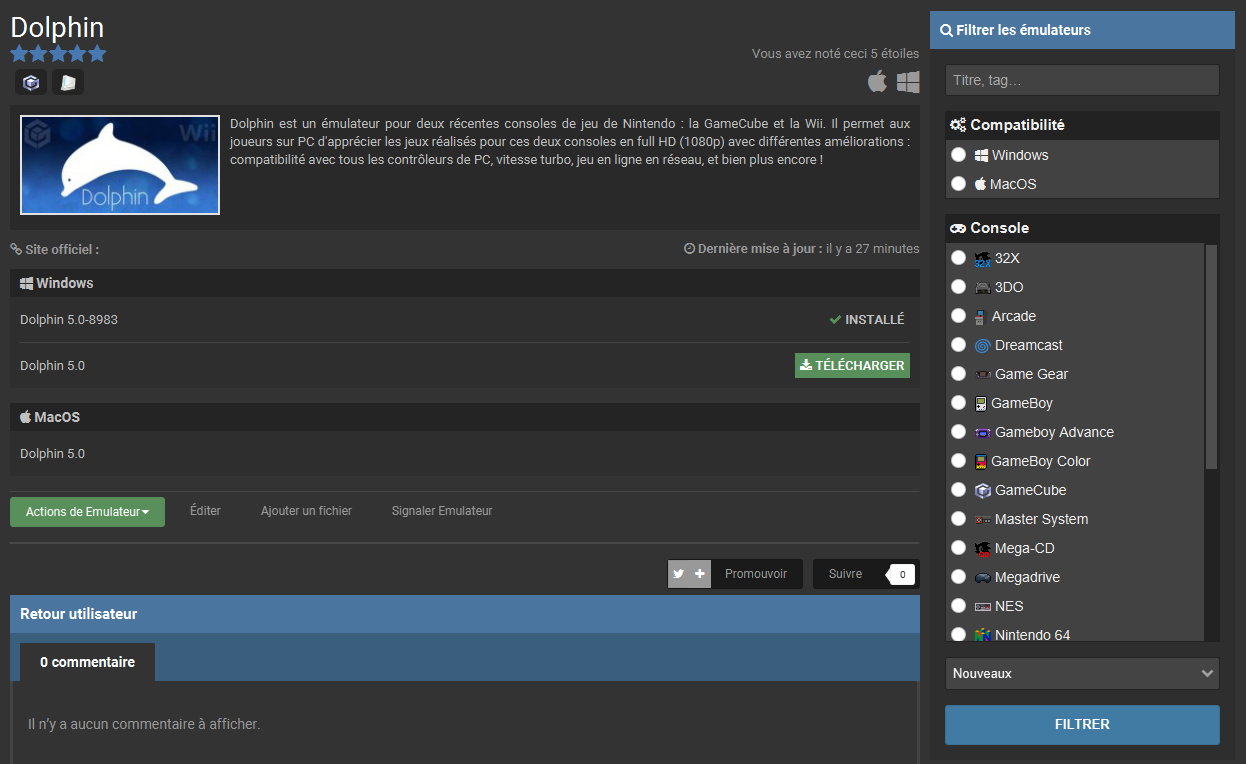Click the Windows logo in the Compatibilité filter
The height and width of the screenshot is (764, 1246).
click(x=982, y=155)
